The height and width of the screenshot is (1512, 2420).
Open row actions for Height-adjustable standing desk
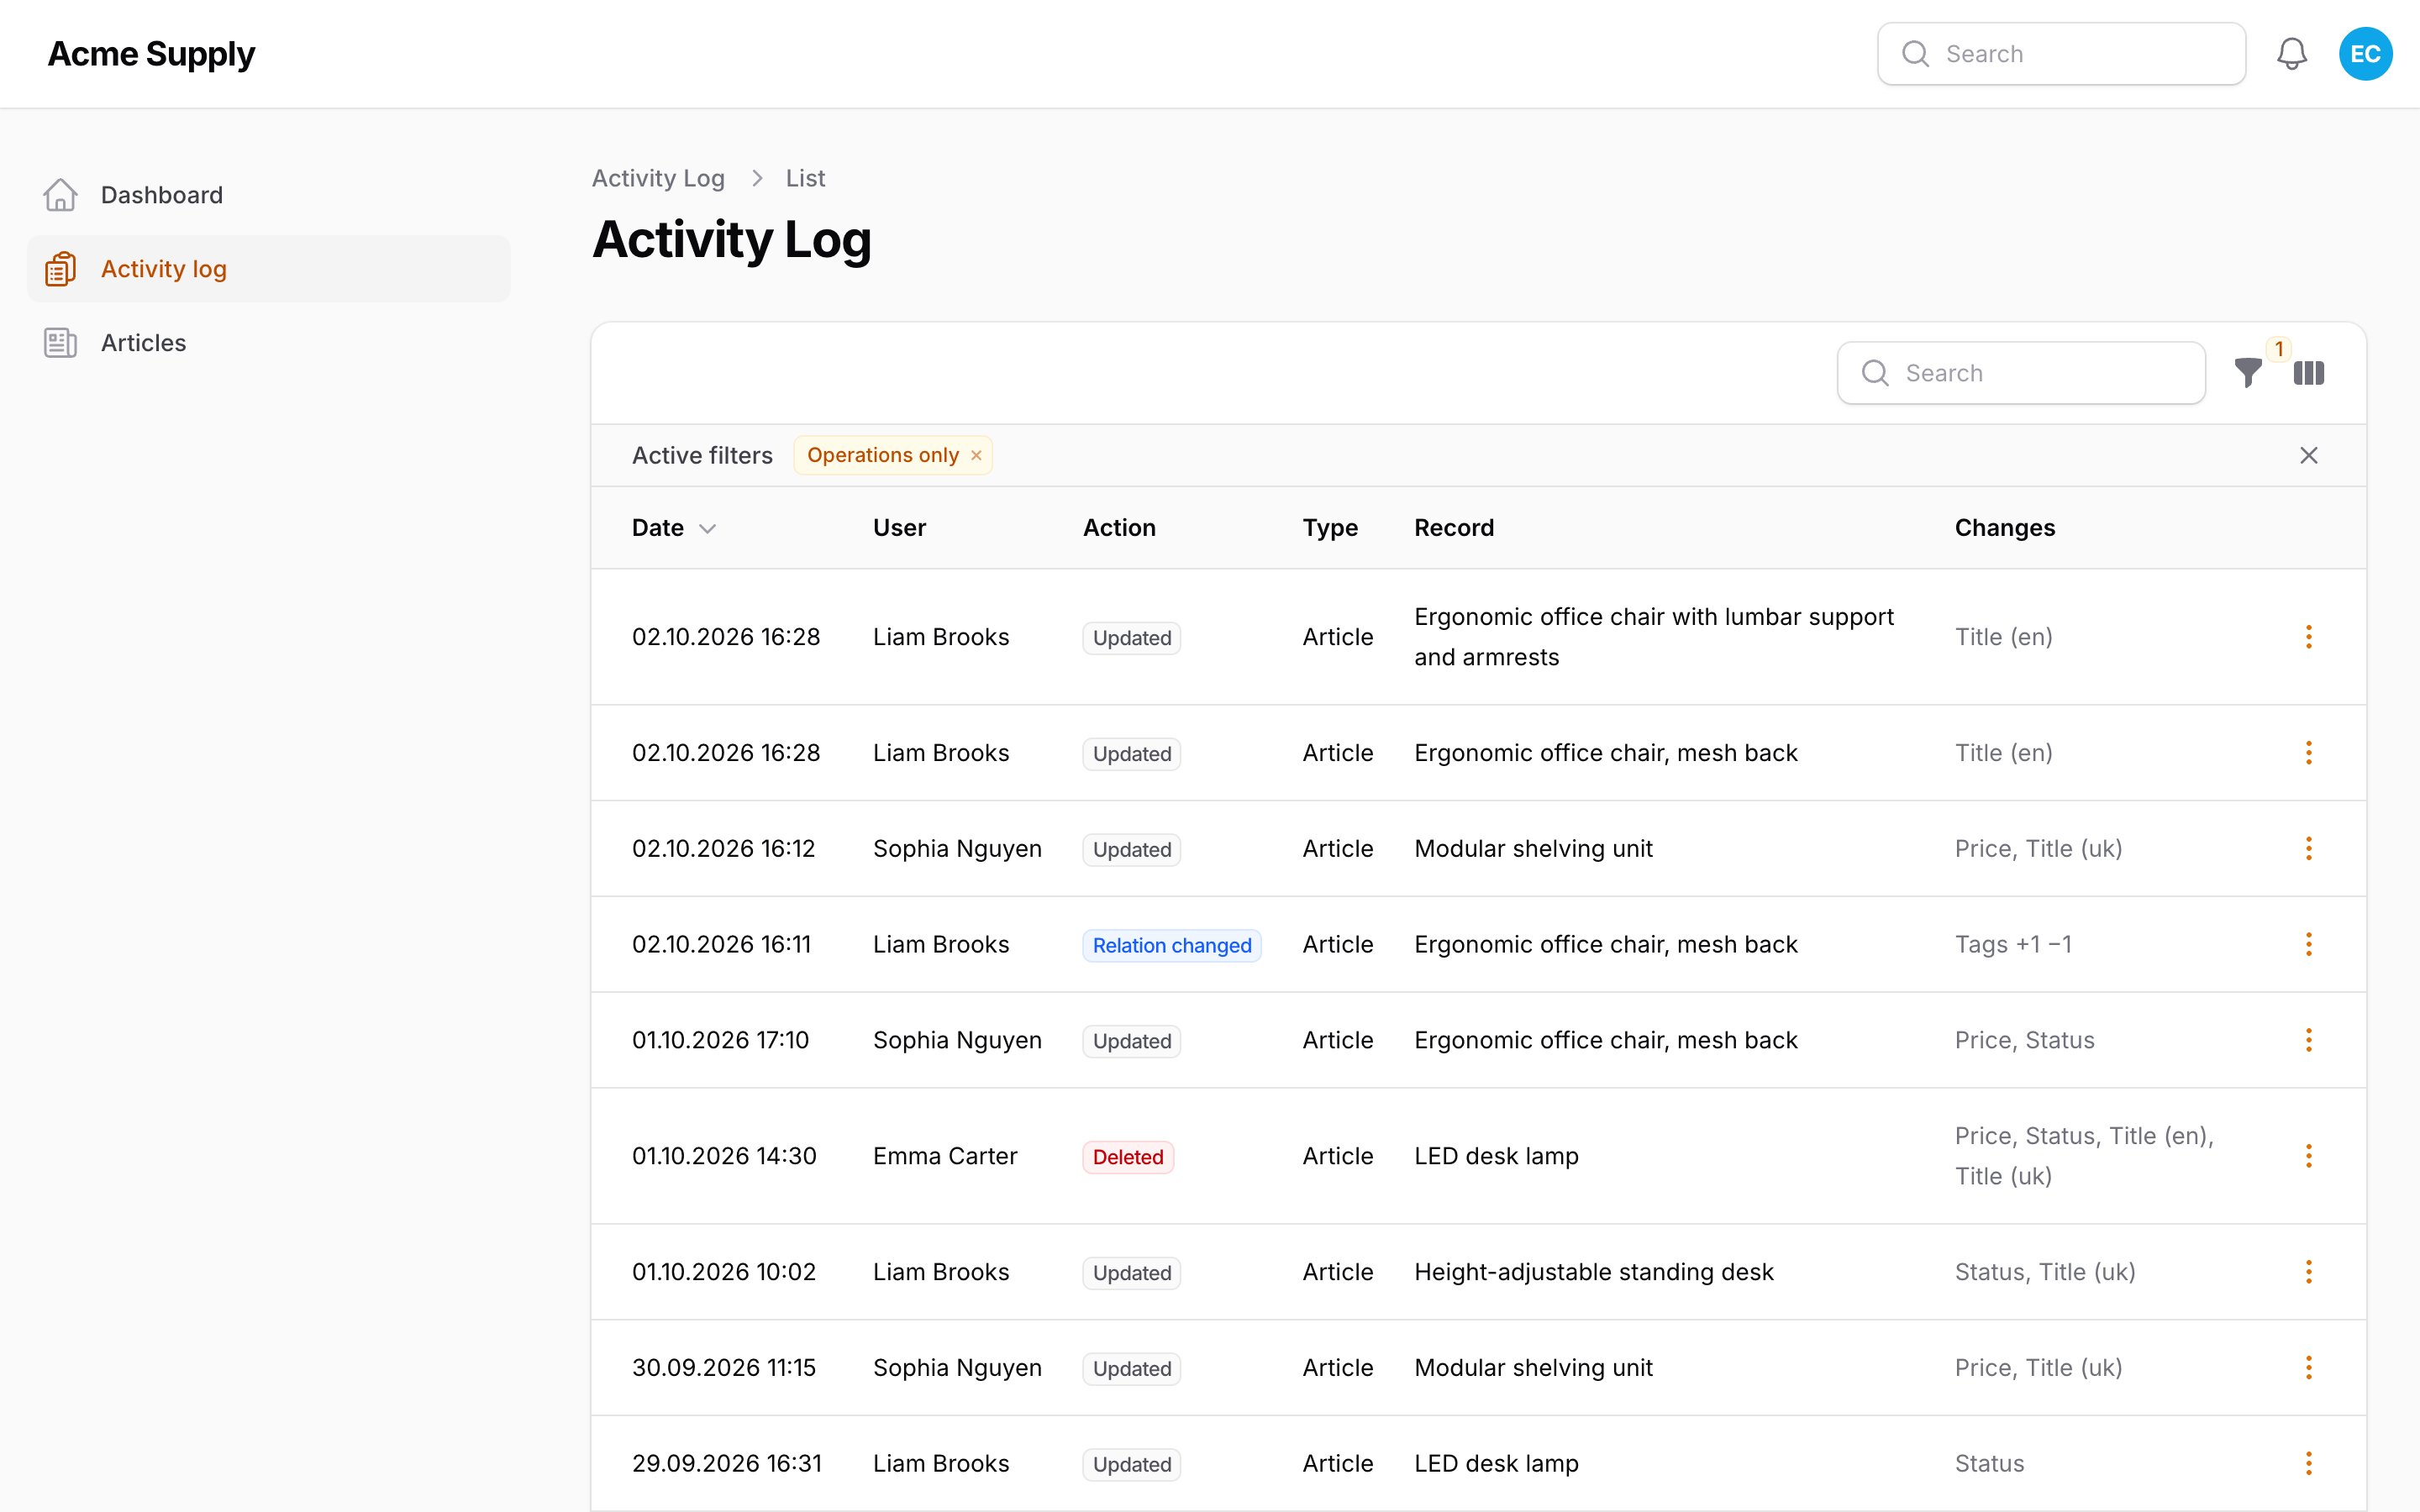tap(2308, 1273)
